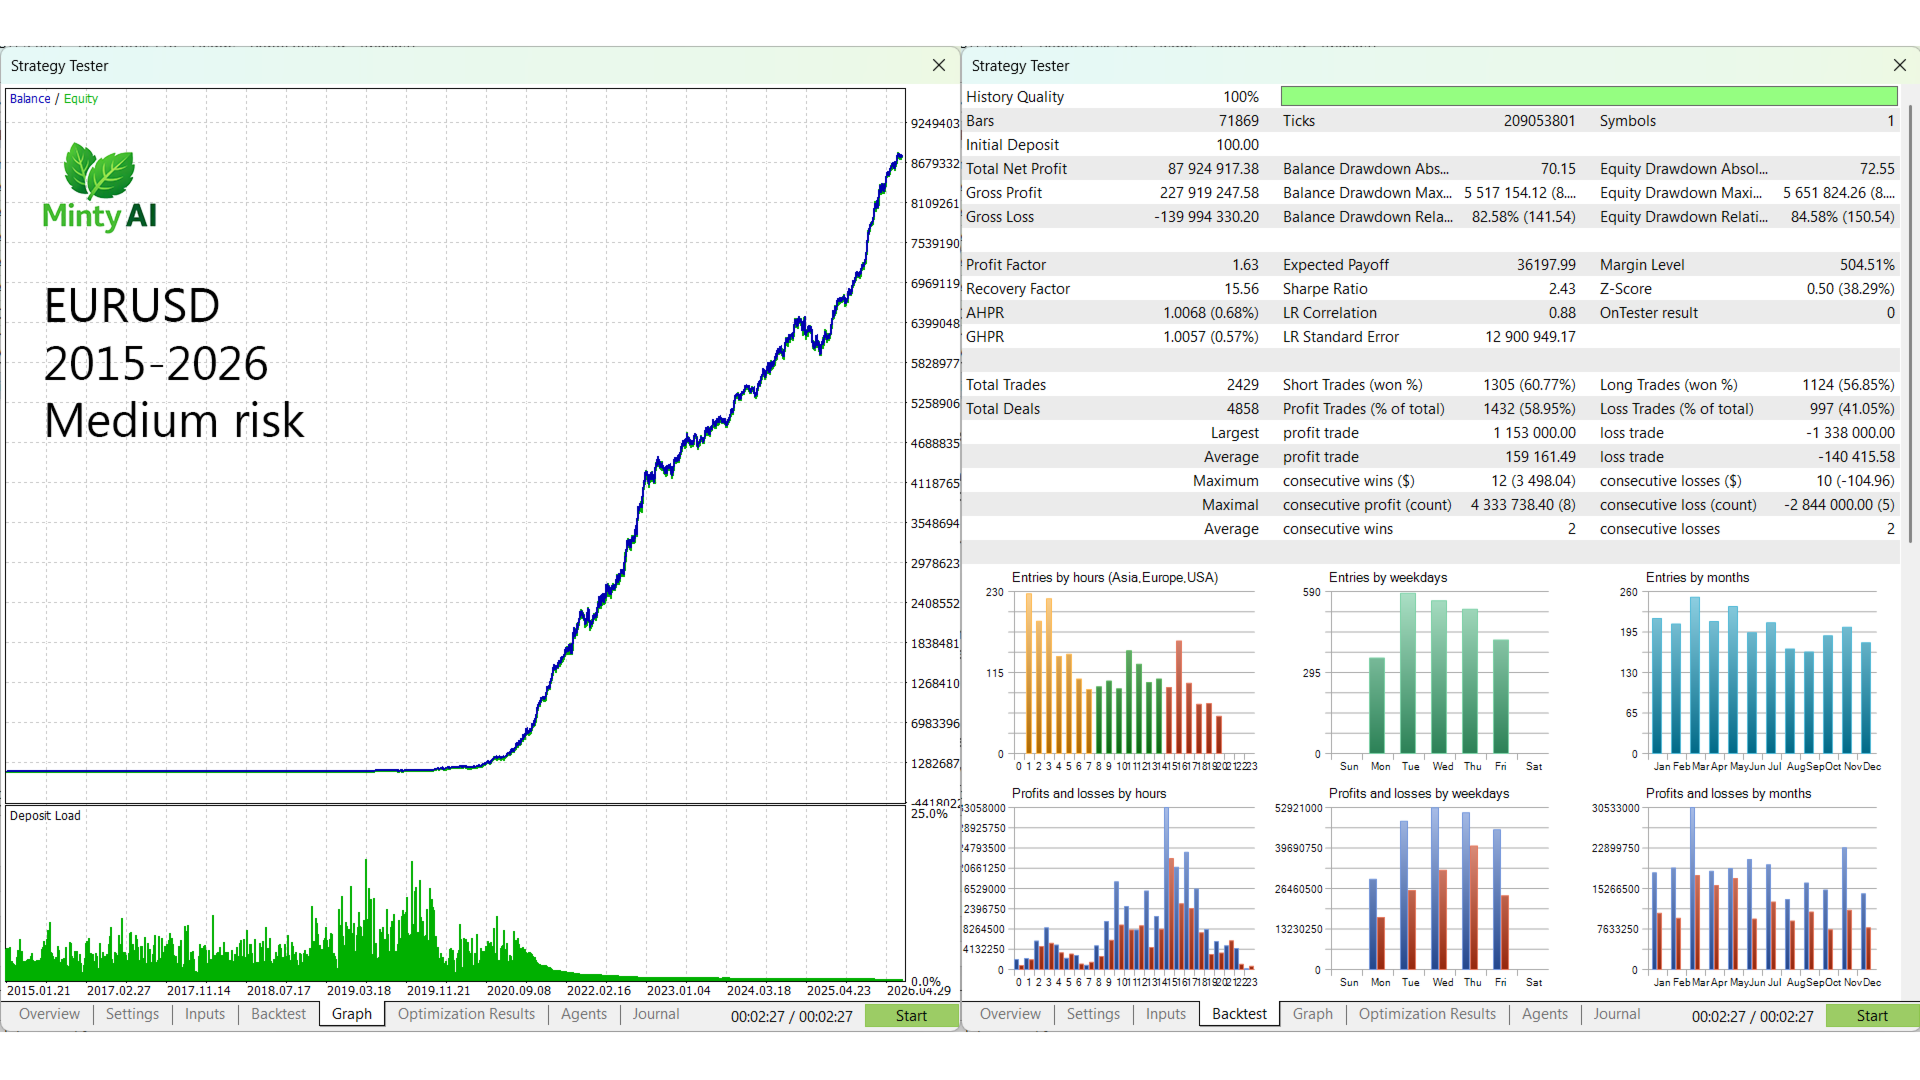Image resolution: width=1920 pixels, height=1080 pixels.
Task: Open Settings tab in right panel
Action: click(1093, 1014)
